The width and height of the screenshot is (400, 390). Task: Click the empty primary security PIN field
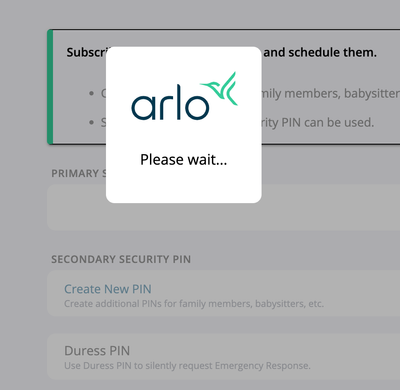pos(223,207)
